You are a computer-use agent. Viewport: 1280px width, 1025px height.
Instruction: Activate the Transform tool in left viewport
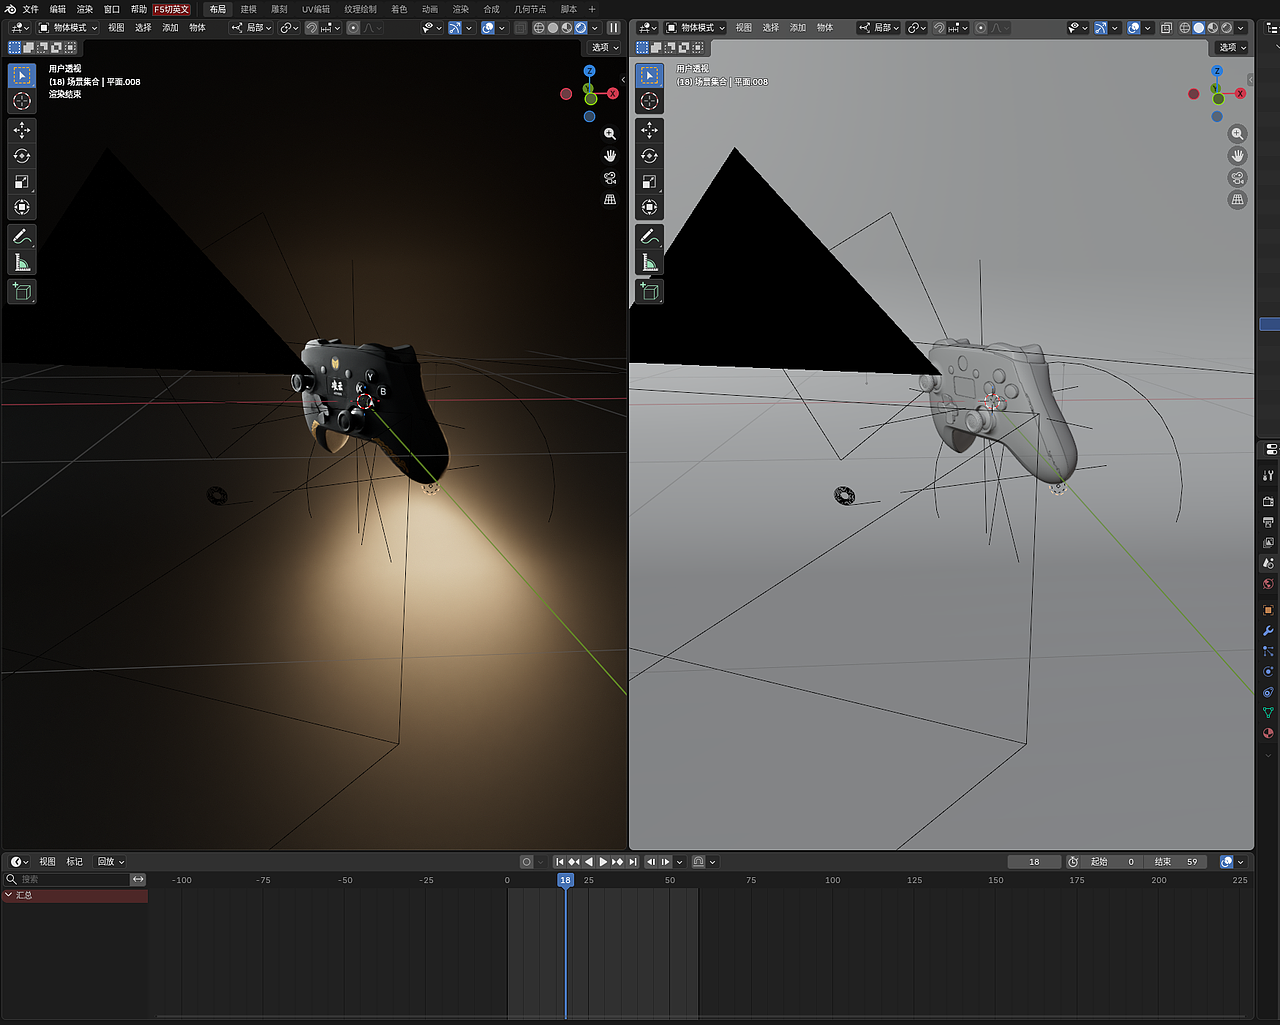tap(22, 207)
